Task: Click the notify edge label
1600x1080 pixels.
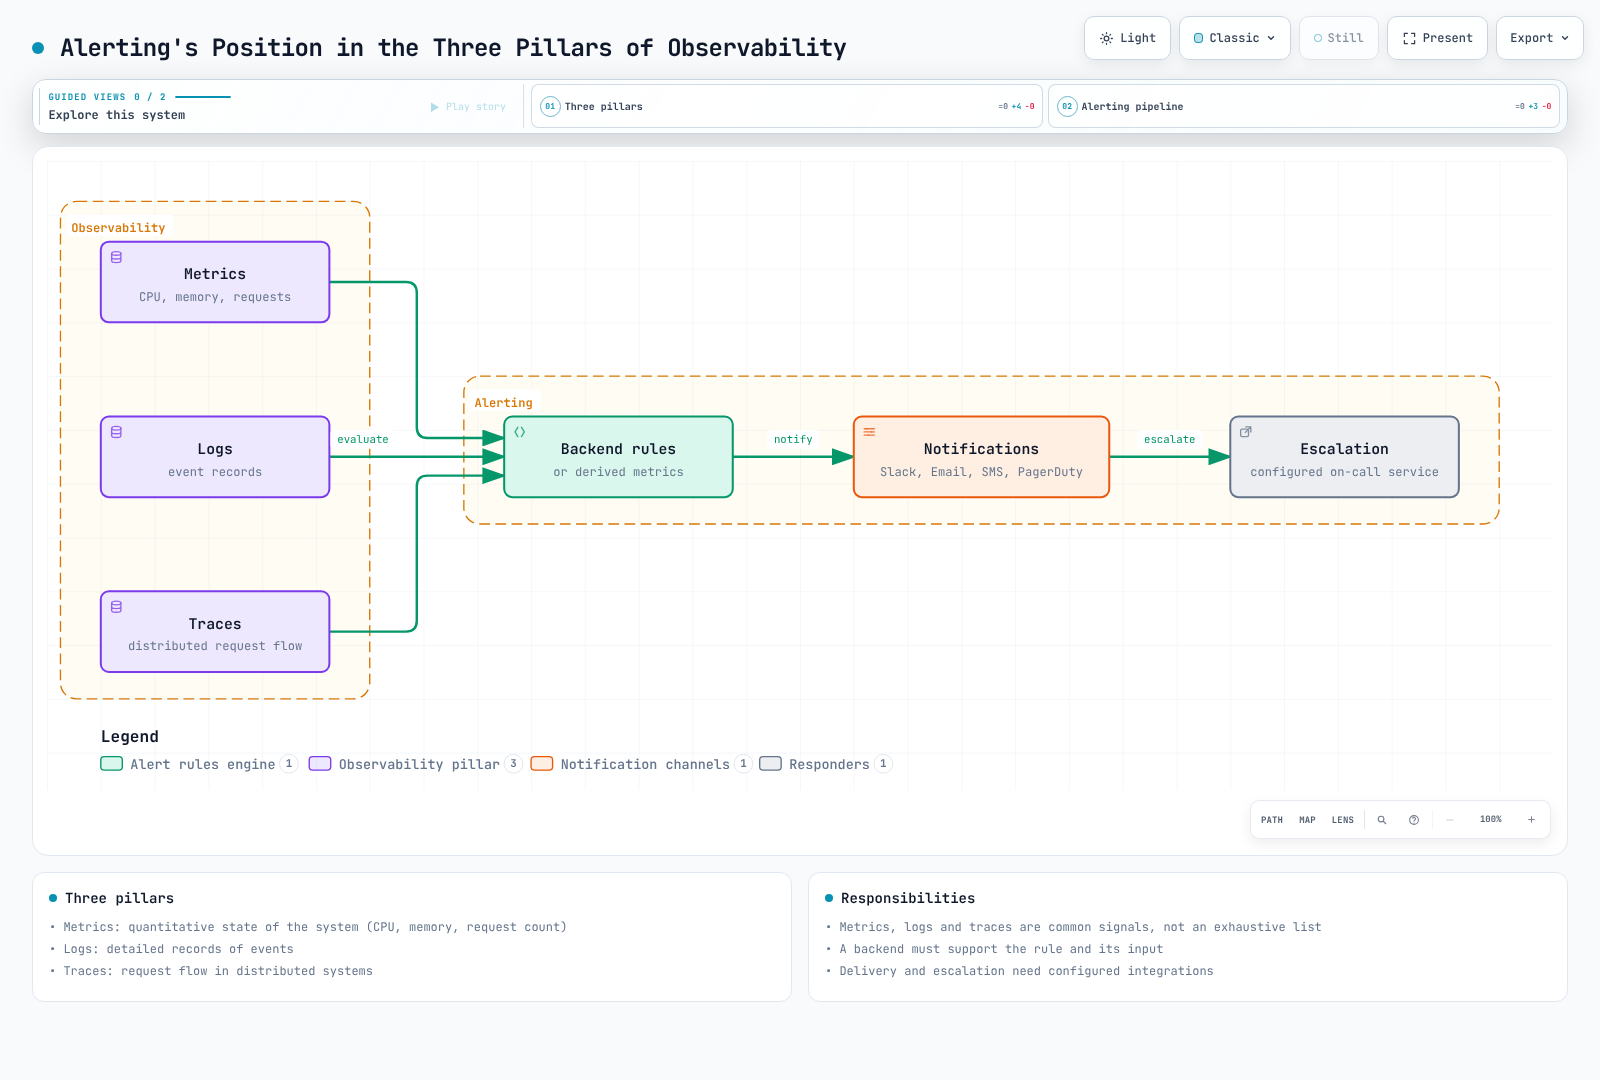Action: click(793, 439)
